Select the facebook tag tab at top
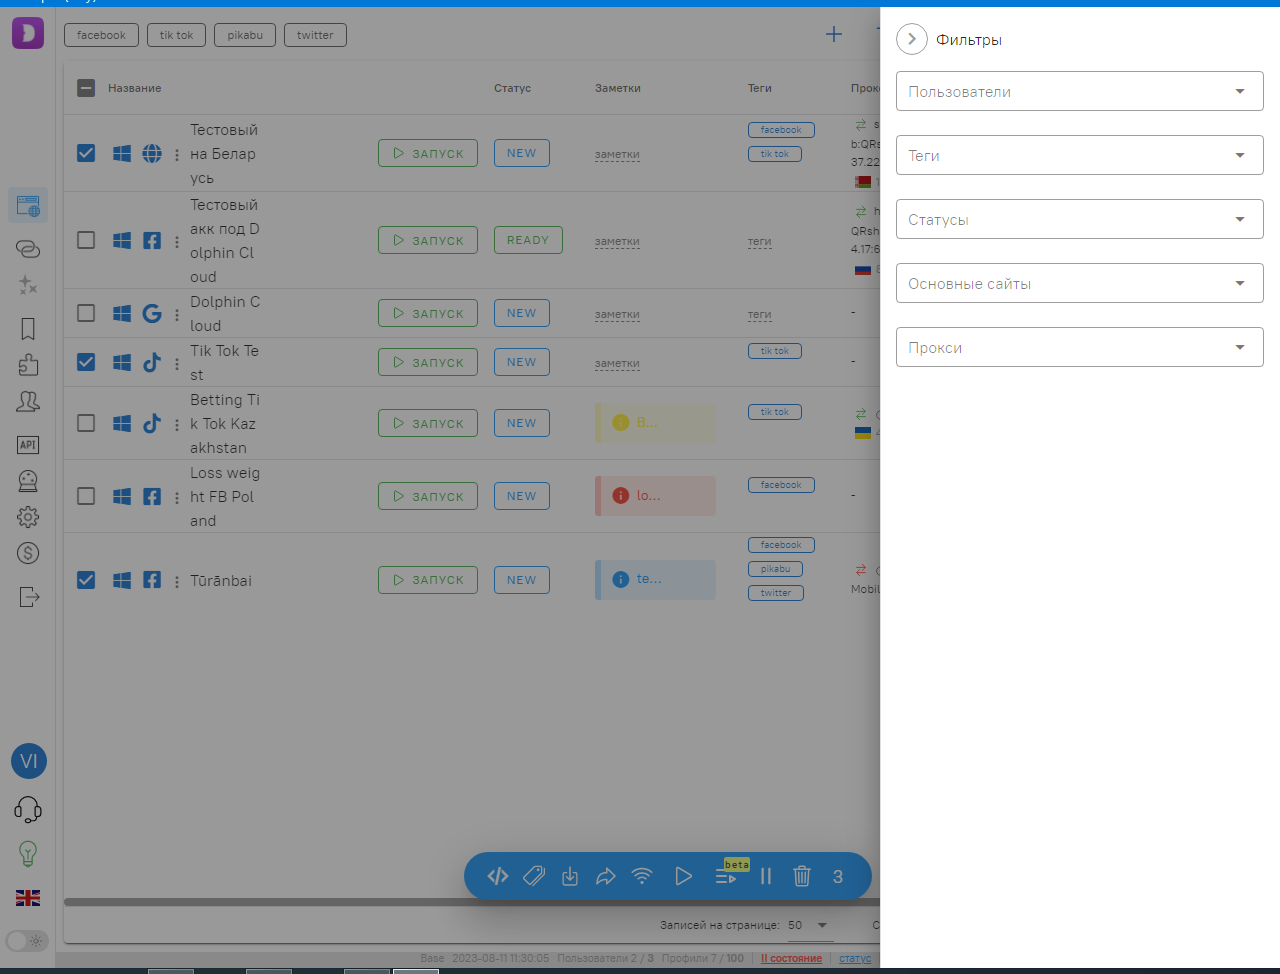Viewport: 1280px width, 974px height. [101, 35]
